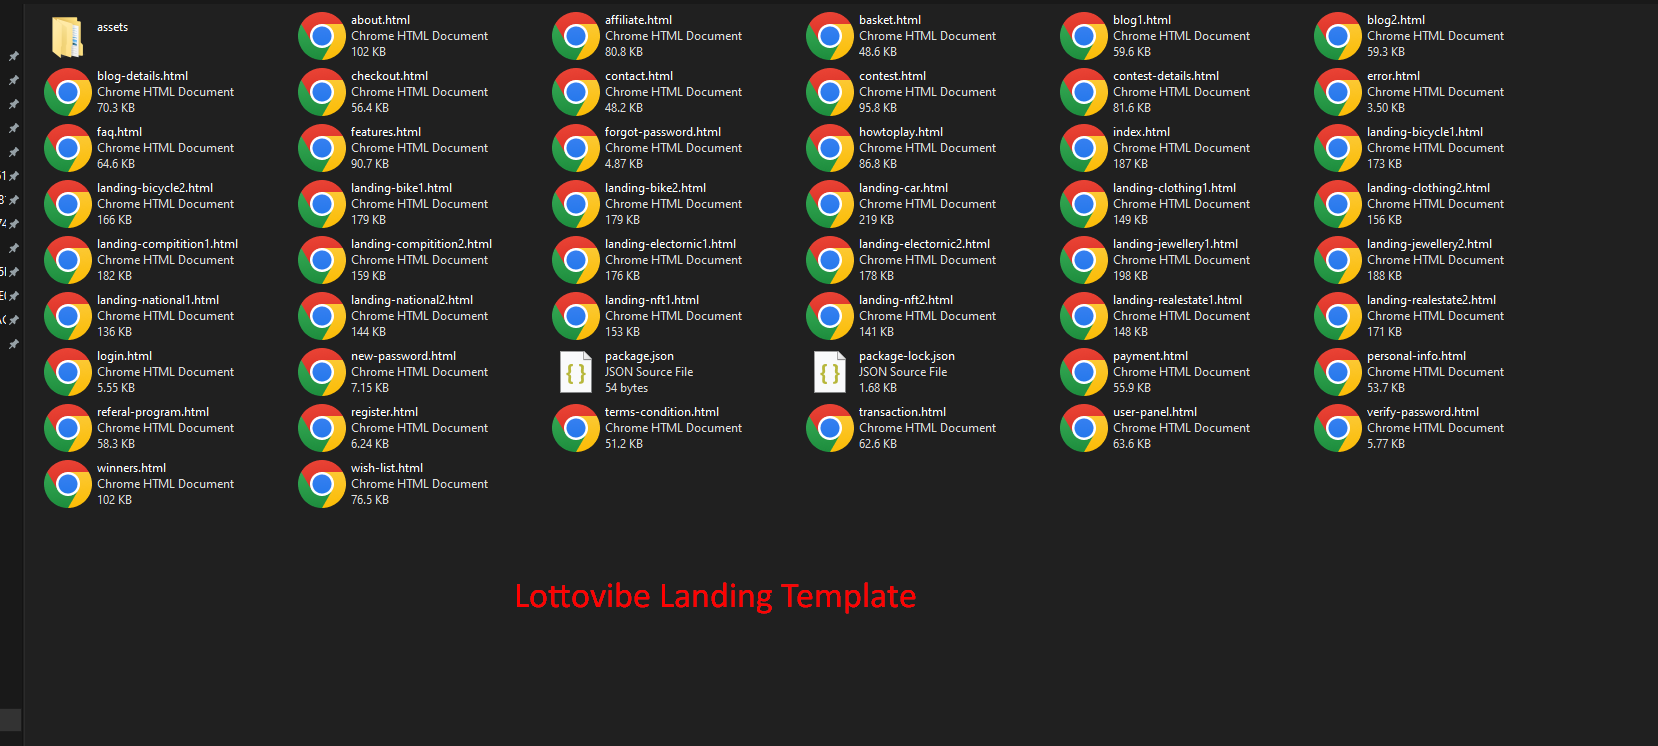Click the landing-national2.html file name
Viewport: 1658px width, 746px height.
coord(412,300)
